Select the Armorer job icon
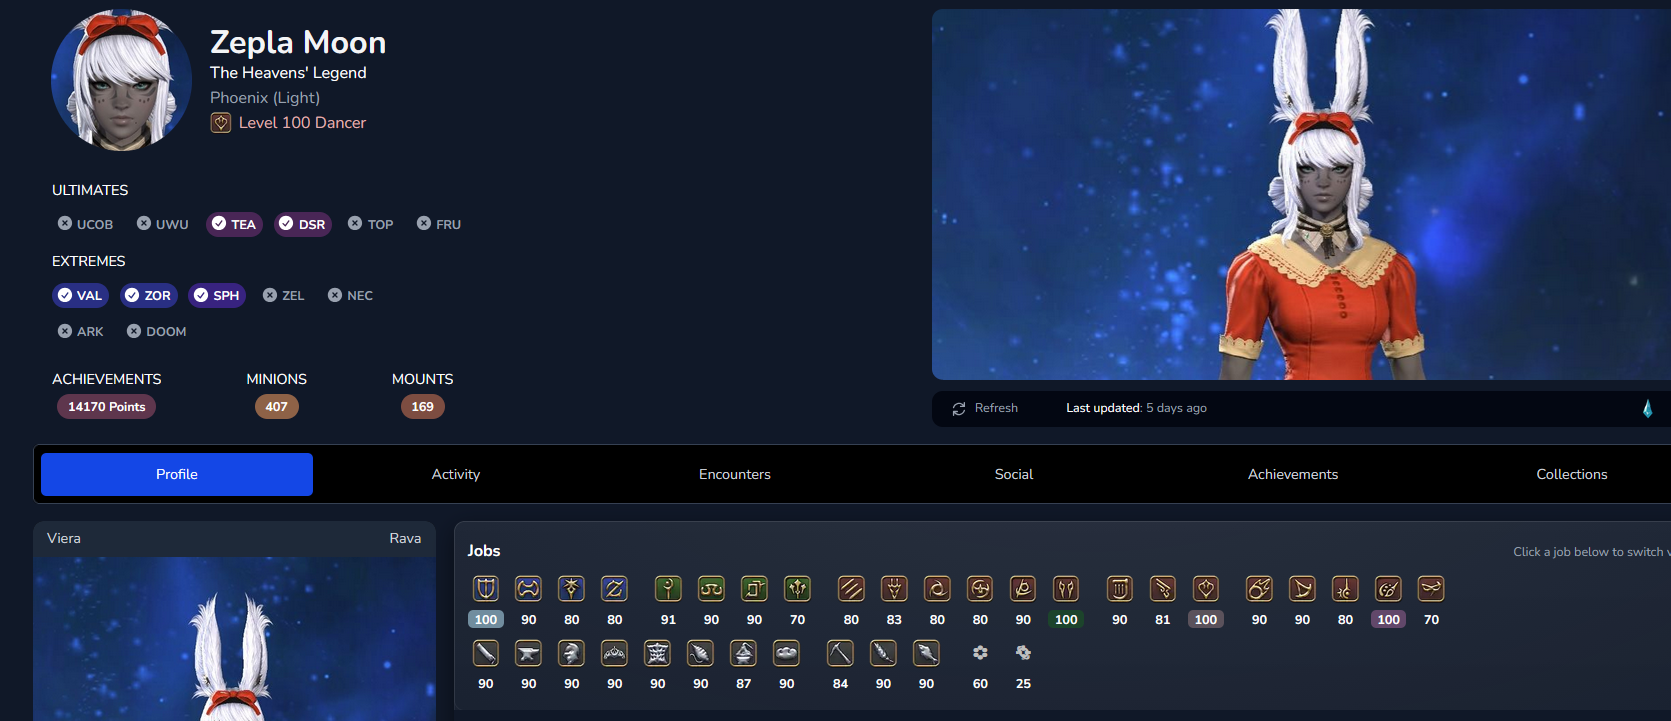 pos(572,653)
